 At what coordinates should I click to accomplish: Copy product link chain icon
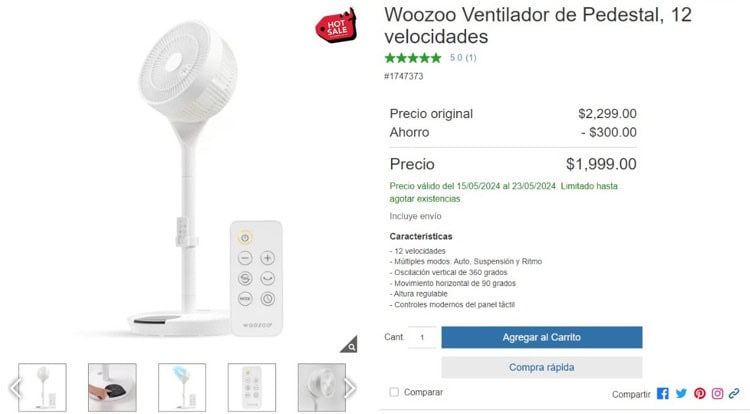734,393
